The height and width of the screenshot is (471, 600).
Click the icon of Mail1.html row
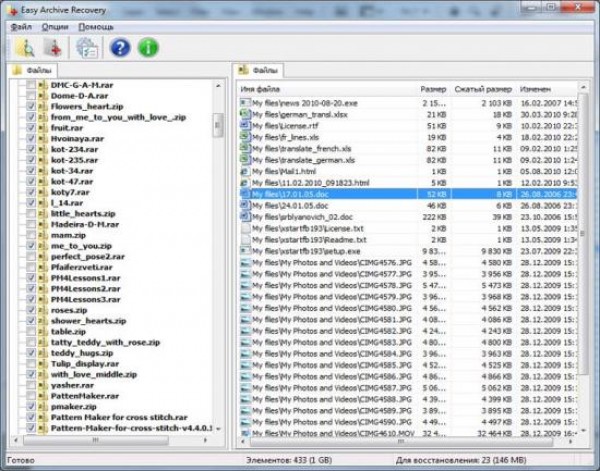pos(245,171)
